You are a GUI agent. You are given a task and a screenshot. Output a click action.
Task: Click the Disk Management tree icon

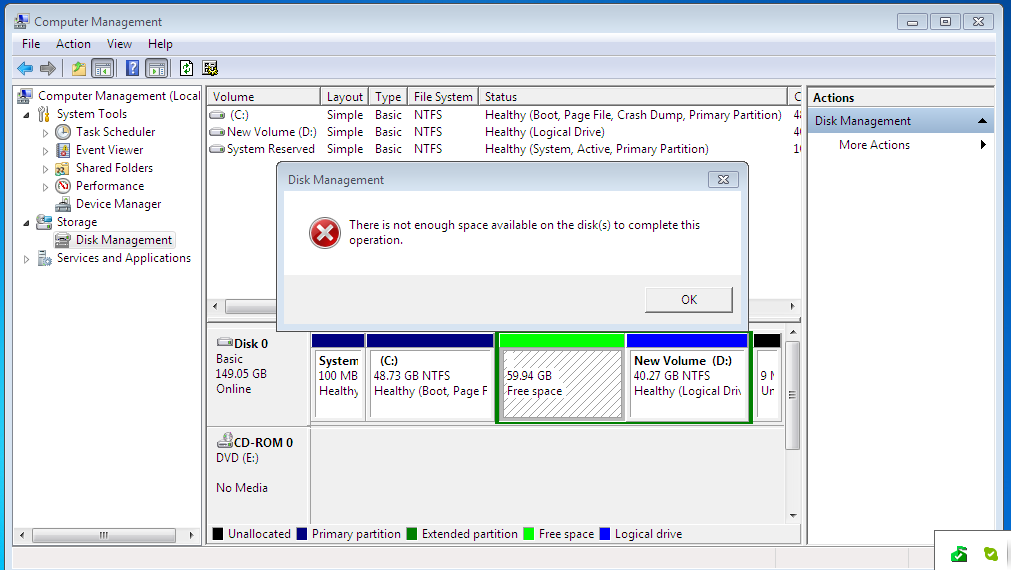[x=63, y=241]
